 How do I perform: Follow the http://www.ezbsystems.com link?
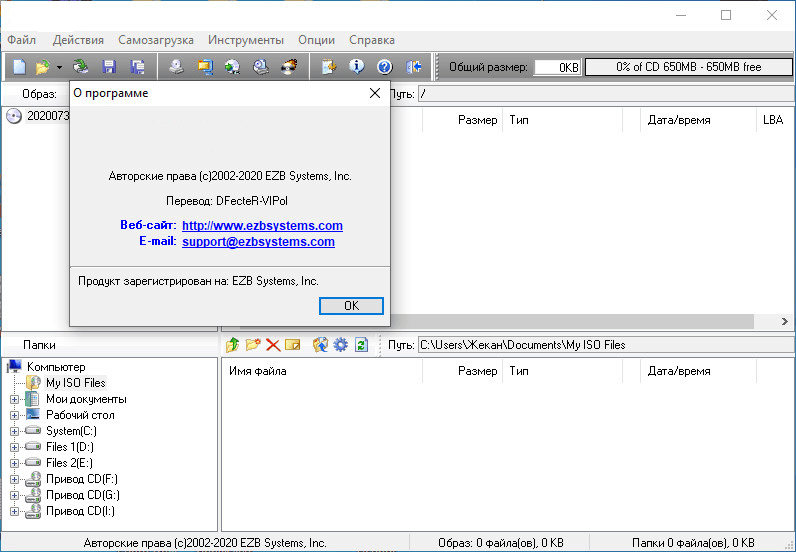point(262,226)
